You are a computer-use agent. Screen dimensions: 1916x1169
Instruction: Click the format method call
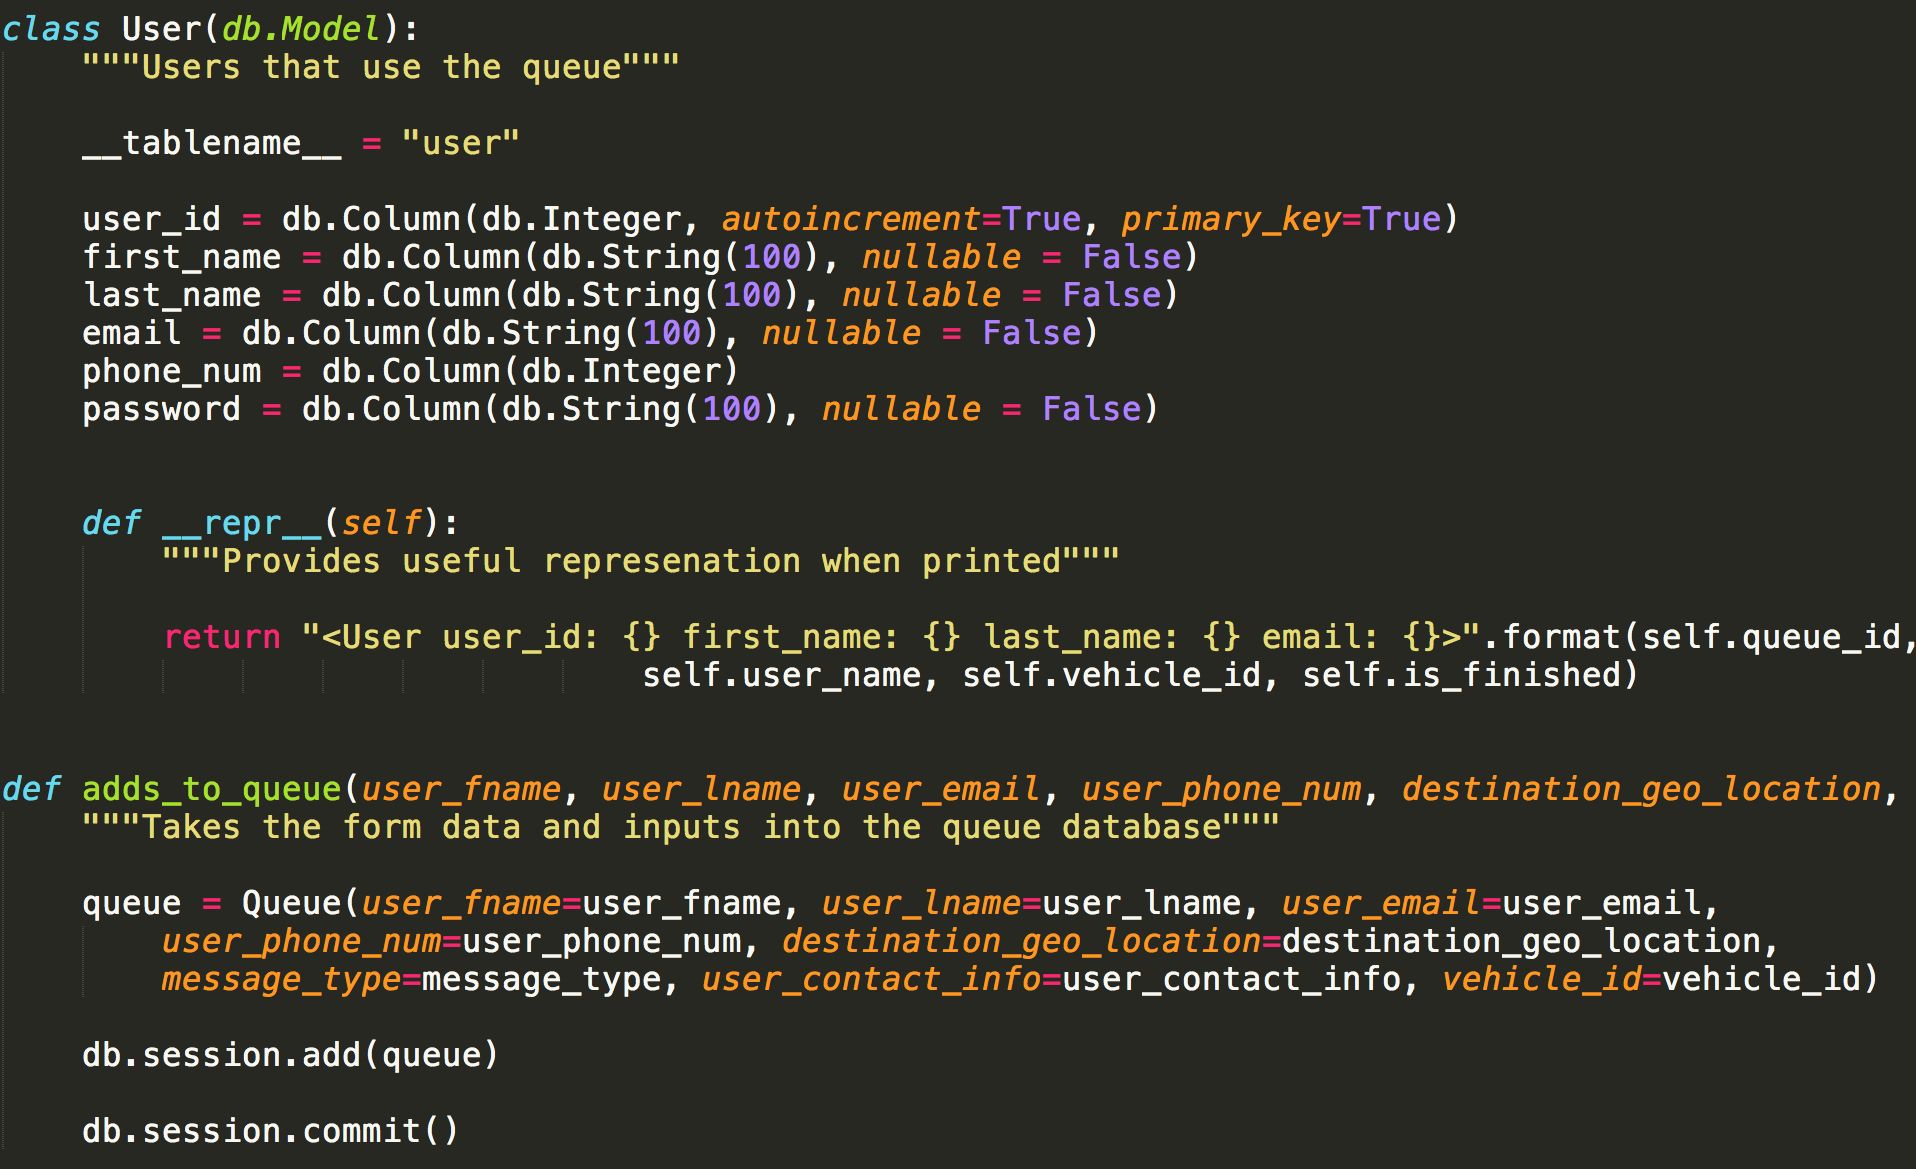[x=1561, y=637]
